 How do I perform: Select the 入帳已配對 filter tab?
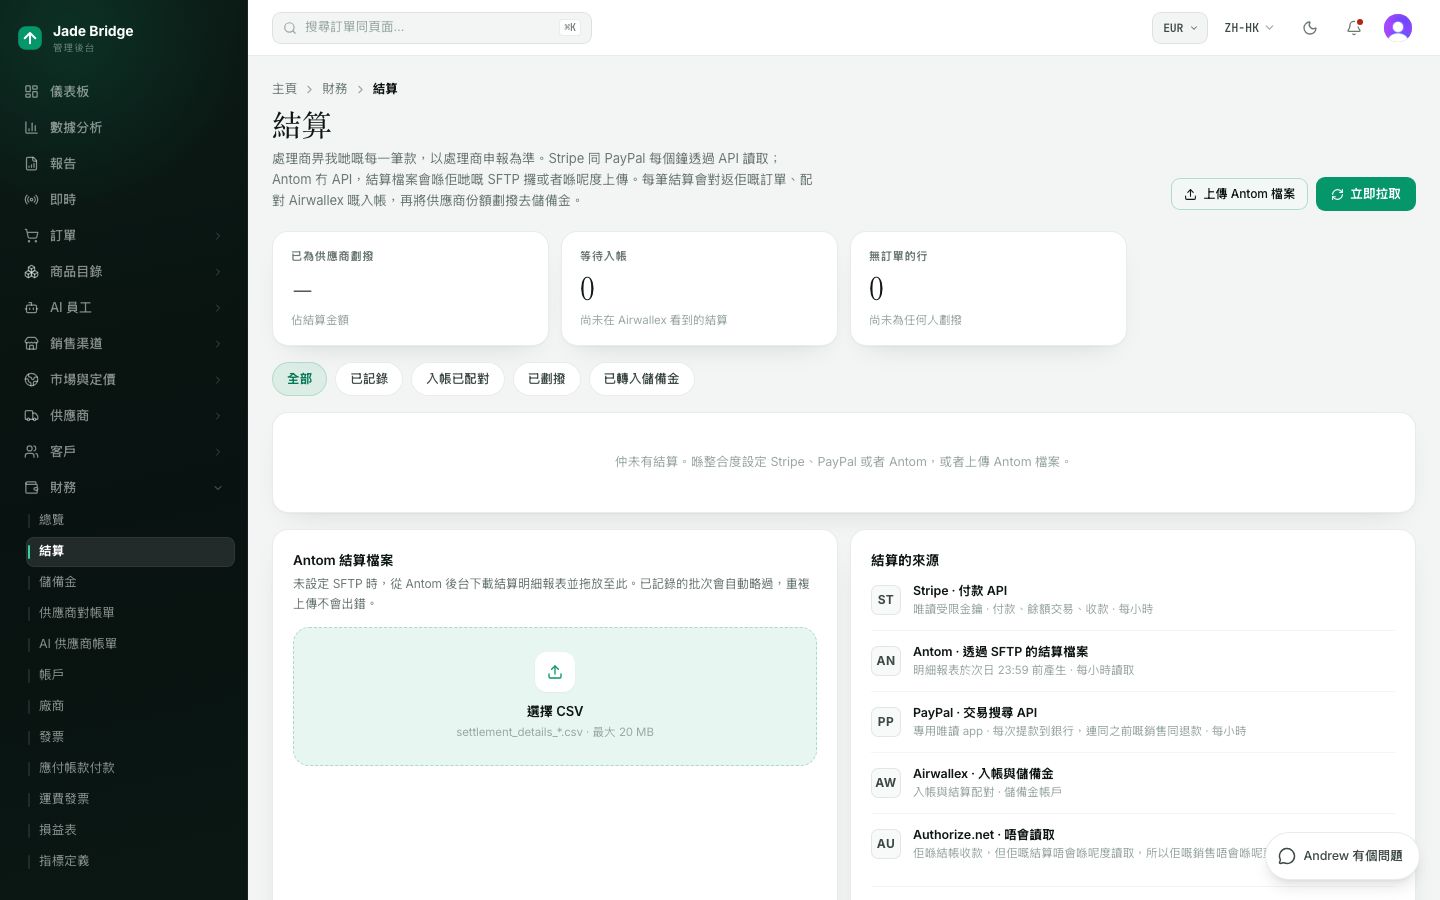(458, 379)
